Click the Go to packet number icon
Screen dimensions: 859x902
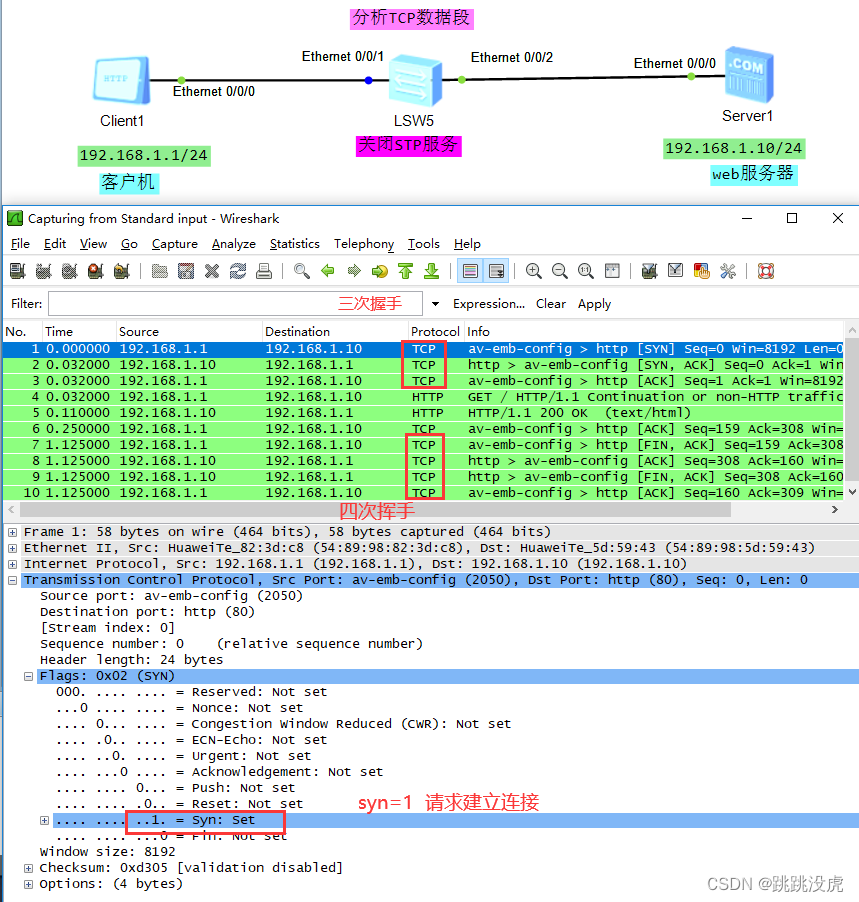click(380, 271)
